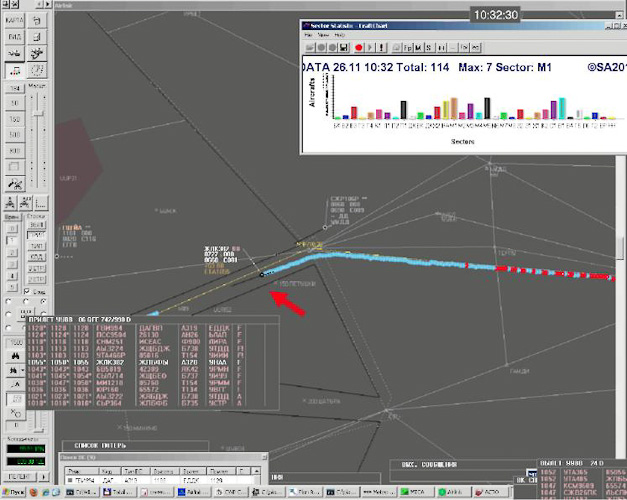This screenshot has width=627, height=500.
Task: Click the lower green coordinate display field
Action: (26, 461)
